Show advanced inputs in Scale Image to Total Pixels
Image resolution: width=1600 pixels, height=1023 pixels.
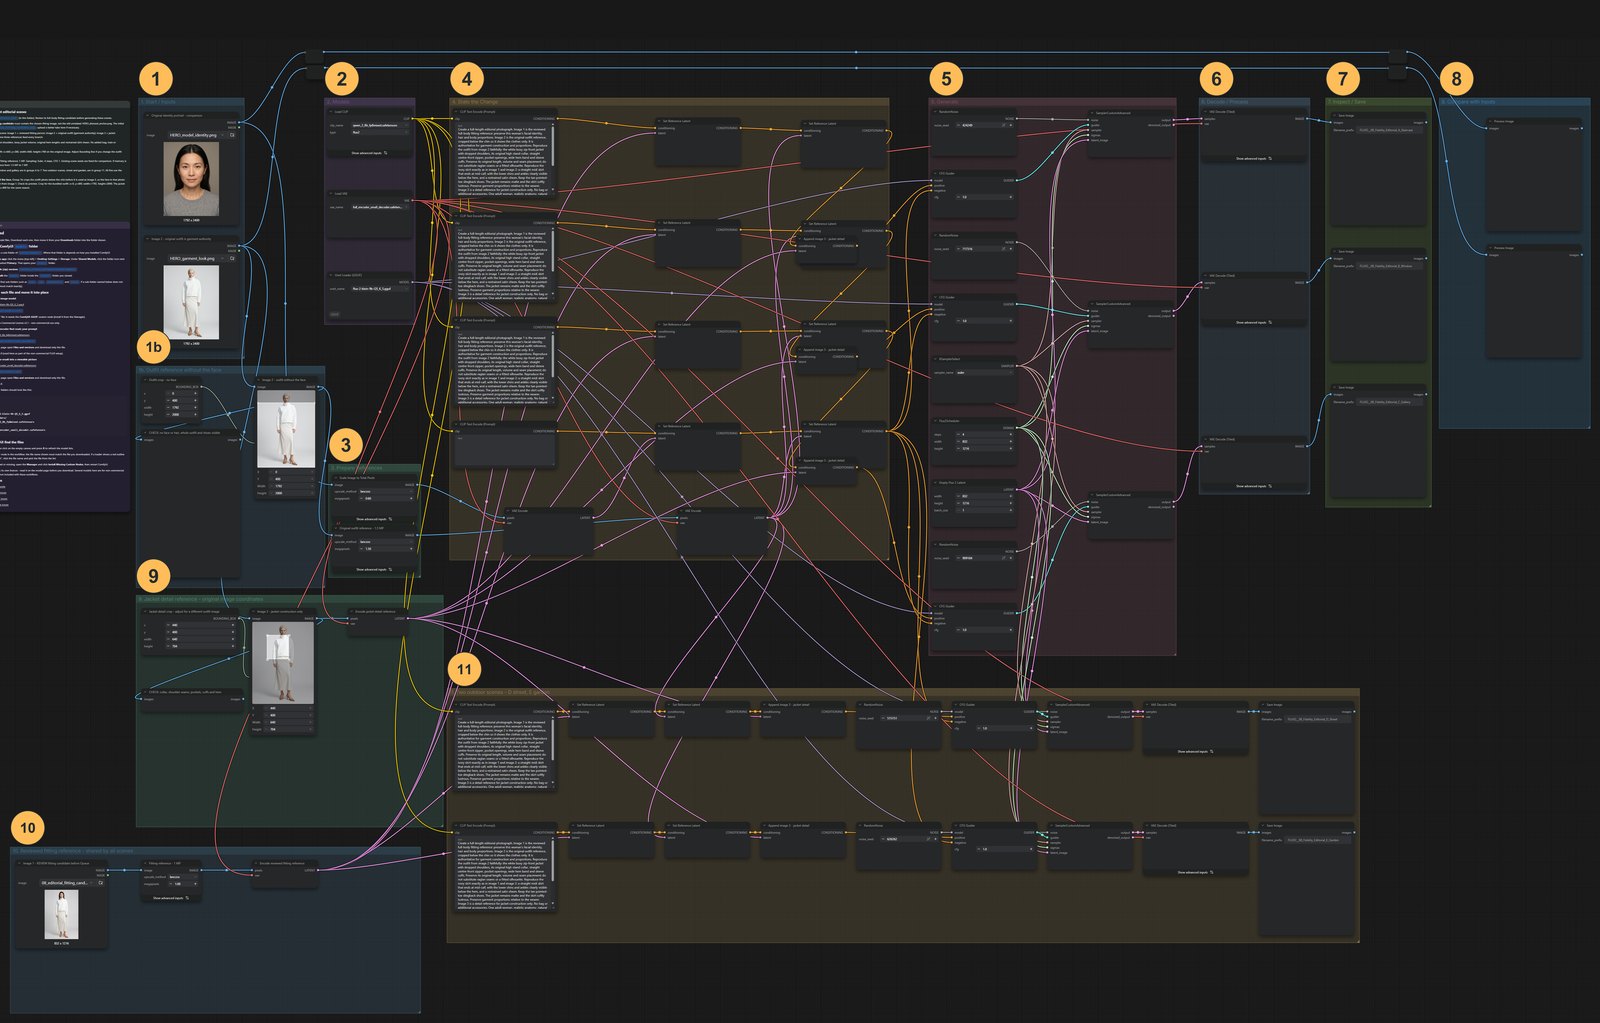point(374,519)
